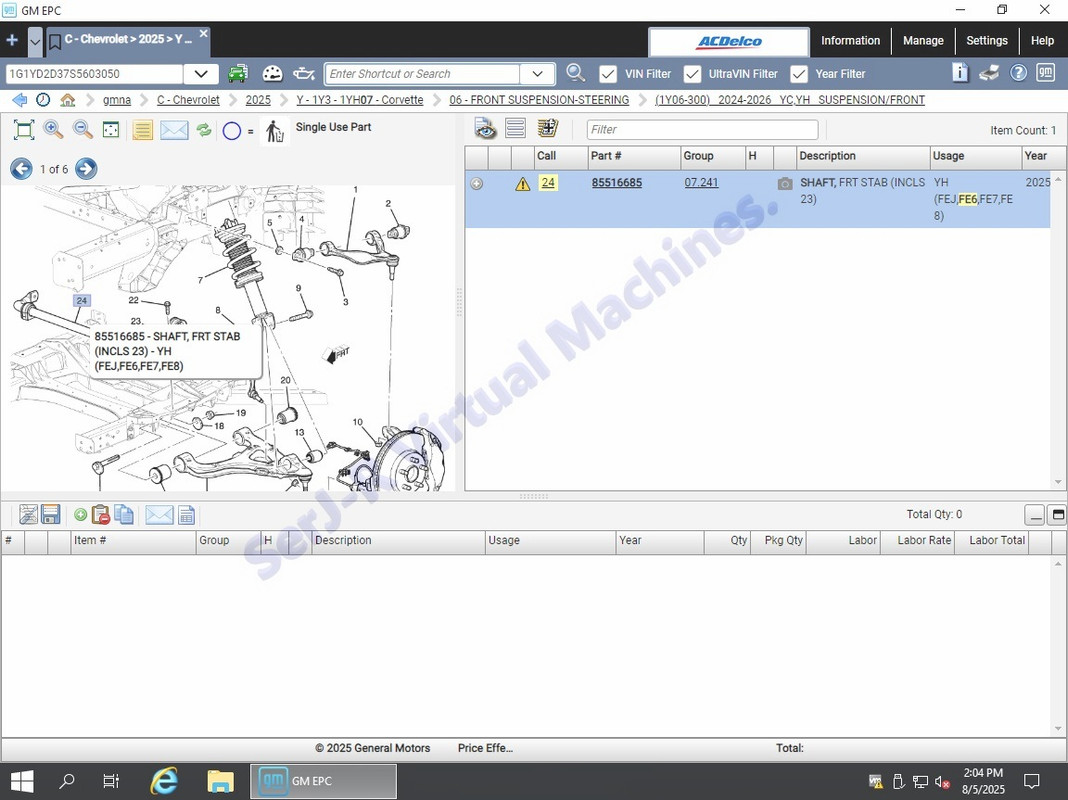Open group 07.241 link
Screen dimensions: 1068x800
(x=701, y=182)
